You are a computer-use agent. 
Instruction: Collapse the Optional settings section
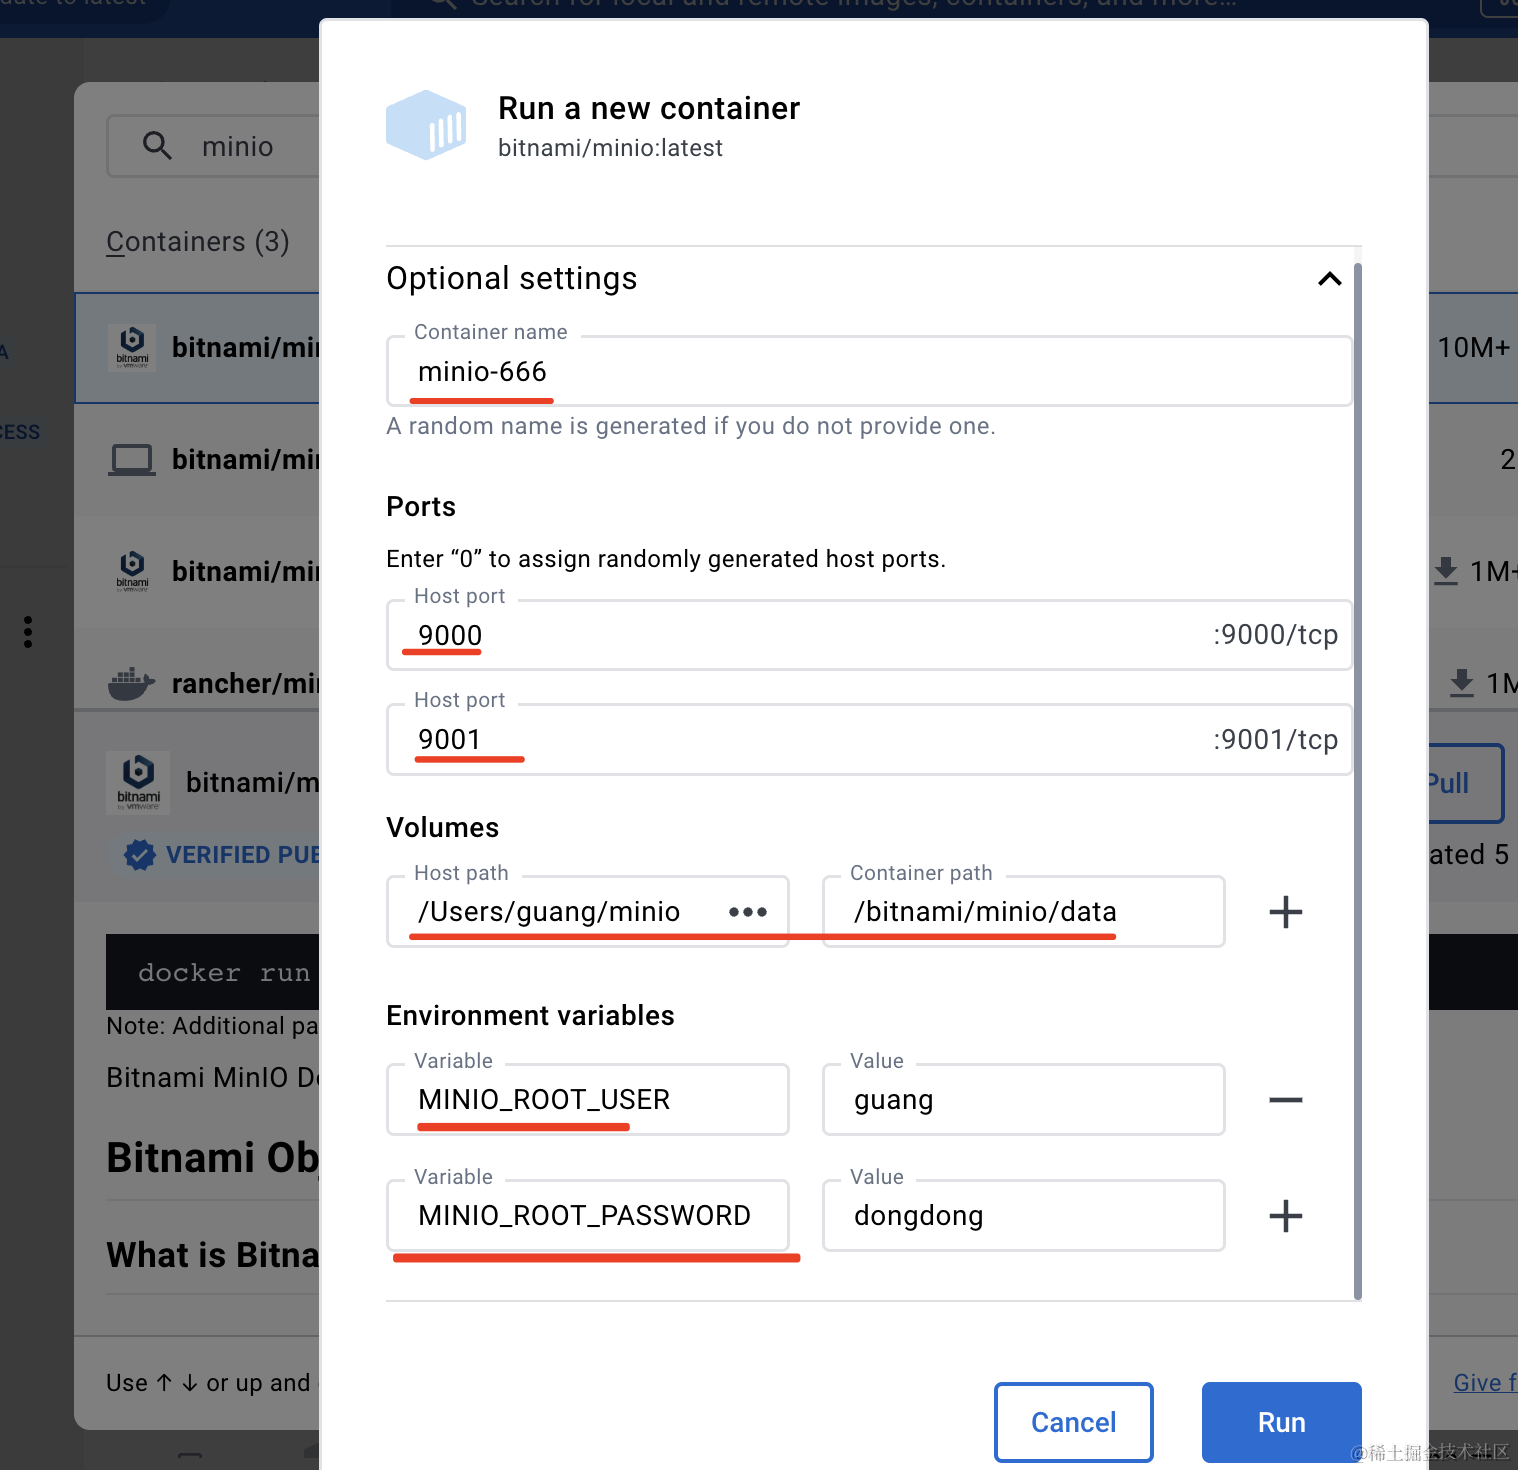1329,279
